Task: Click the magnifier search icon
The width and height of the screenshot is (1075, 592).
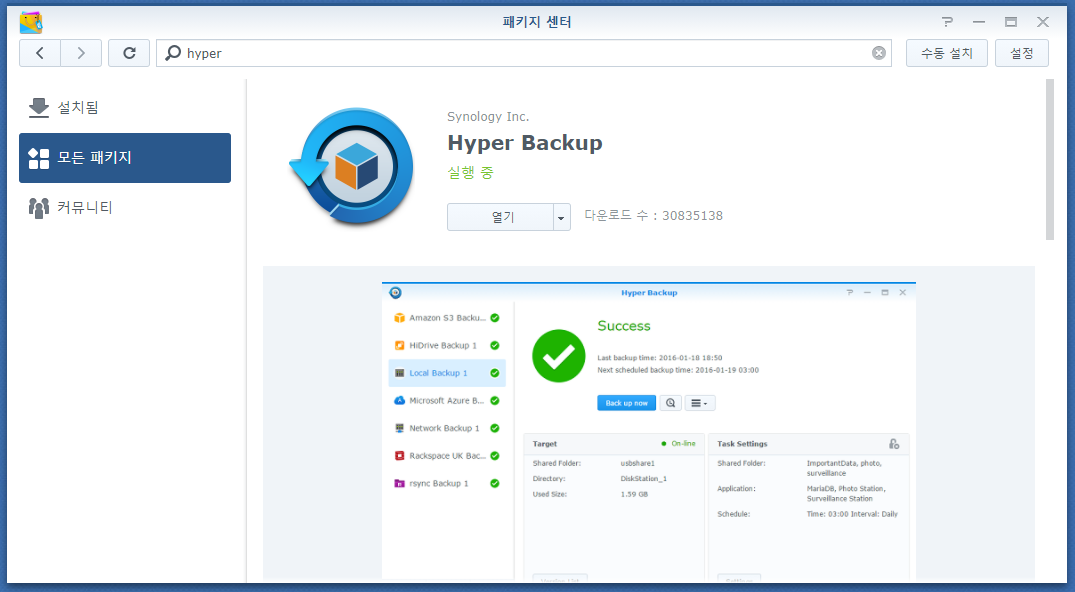Action: [173, 53]
